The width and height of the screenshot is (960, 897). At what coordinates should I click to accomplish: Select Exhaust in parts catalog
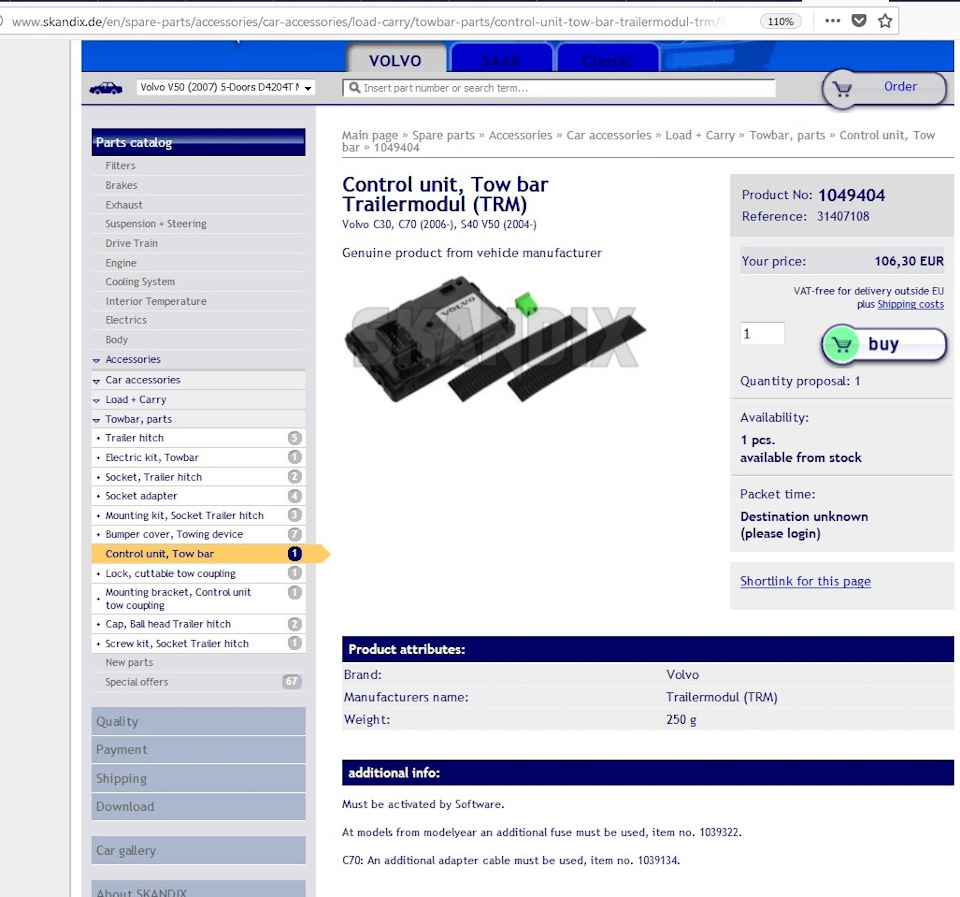click(124, 205)
